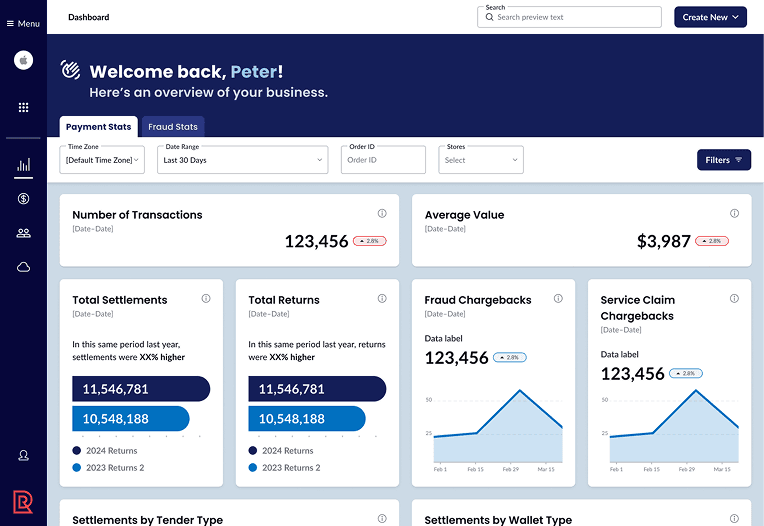Click the Search preview text field
This screenshot has height=526, width=764.
(x=570, y=17)
